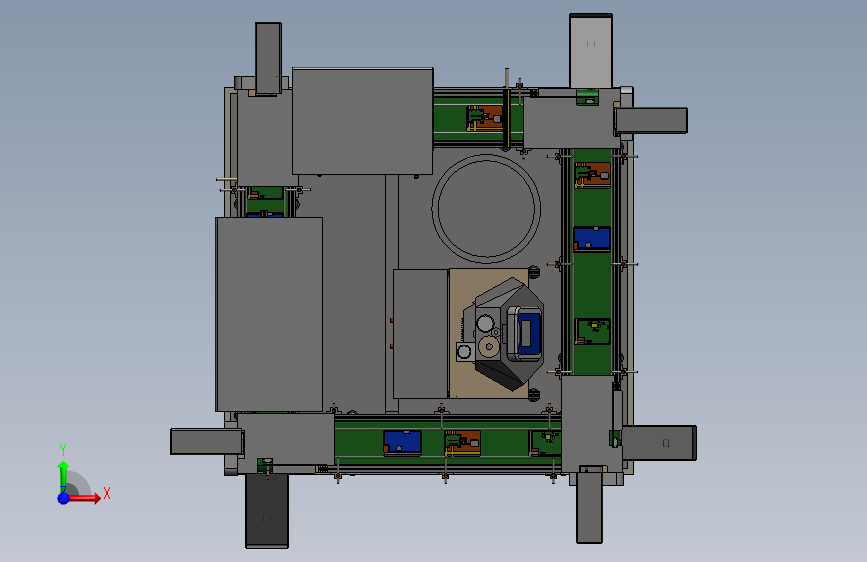This screenshot has height=562, width=867.
Task: Select the green circuit board on the right conveyor
Action: 593,331
